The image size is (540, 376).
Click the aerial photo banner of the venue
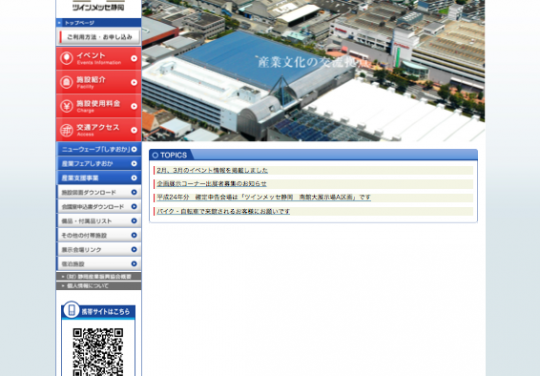(x=313, y=70)
